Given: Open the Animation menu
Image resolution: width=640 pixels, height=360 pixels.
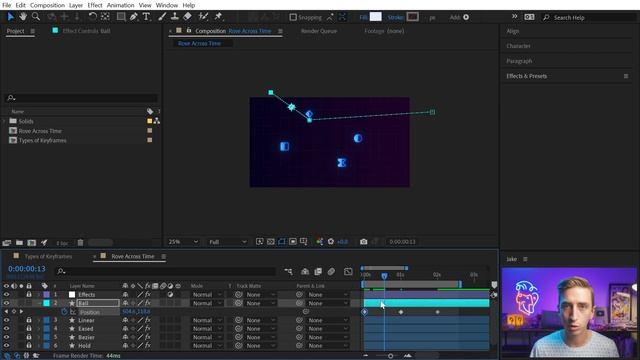Looking at the screenshot, I should tap(120, 5).
